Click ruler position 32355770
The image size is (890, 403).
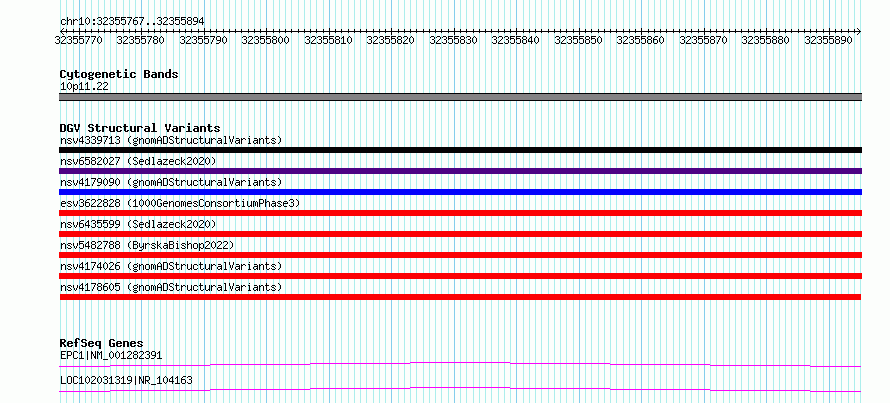(x=78, y=40)
